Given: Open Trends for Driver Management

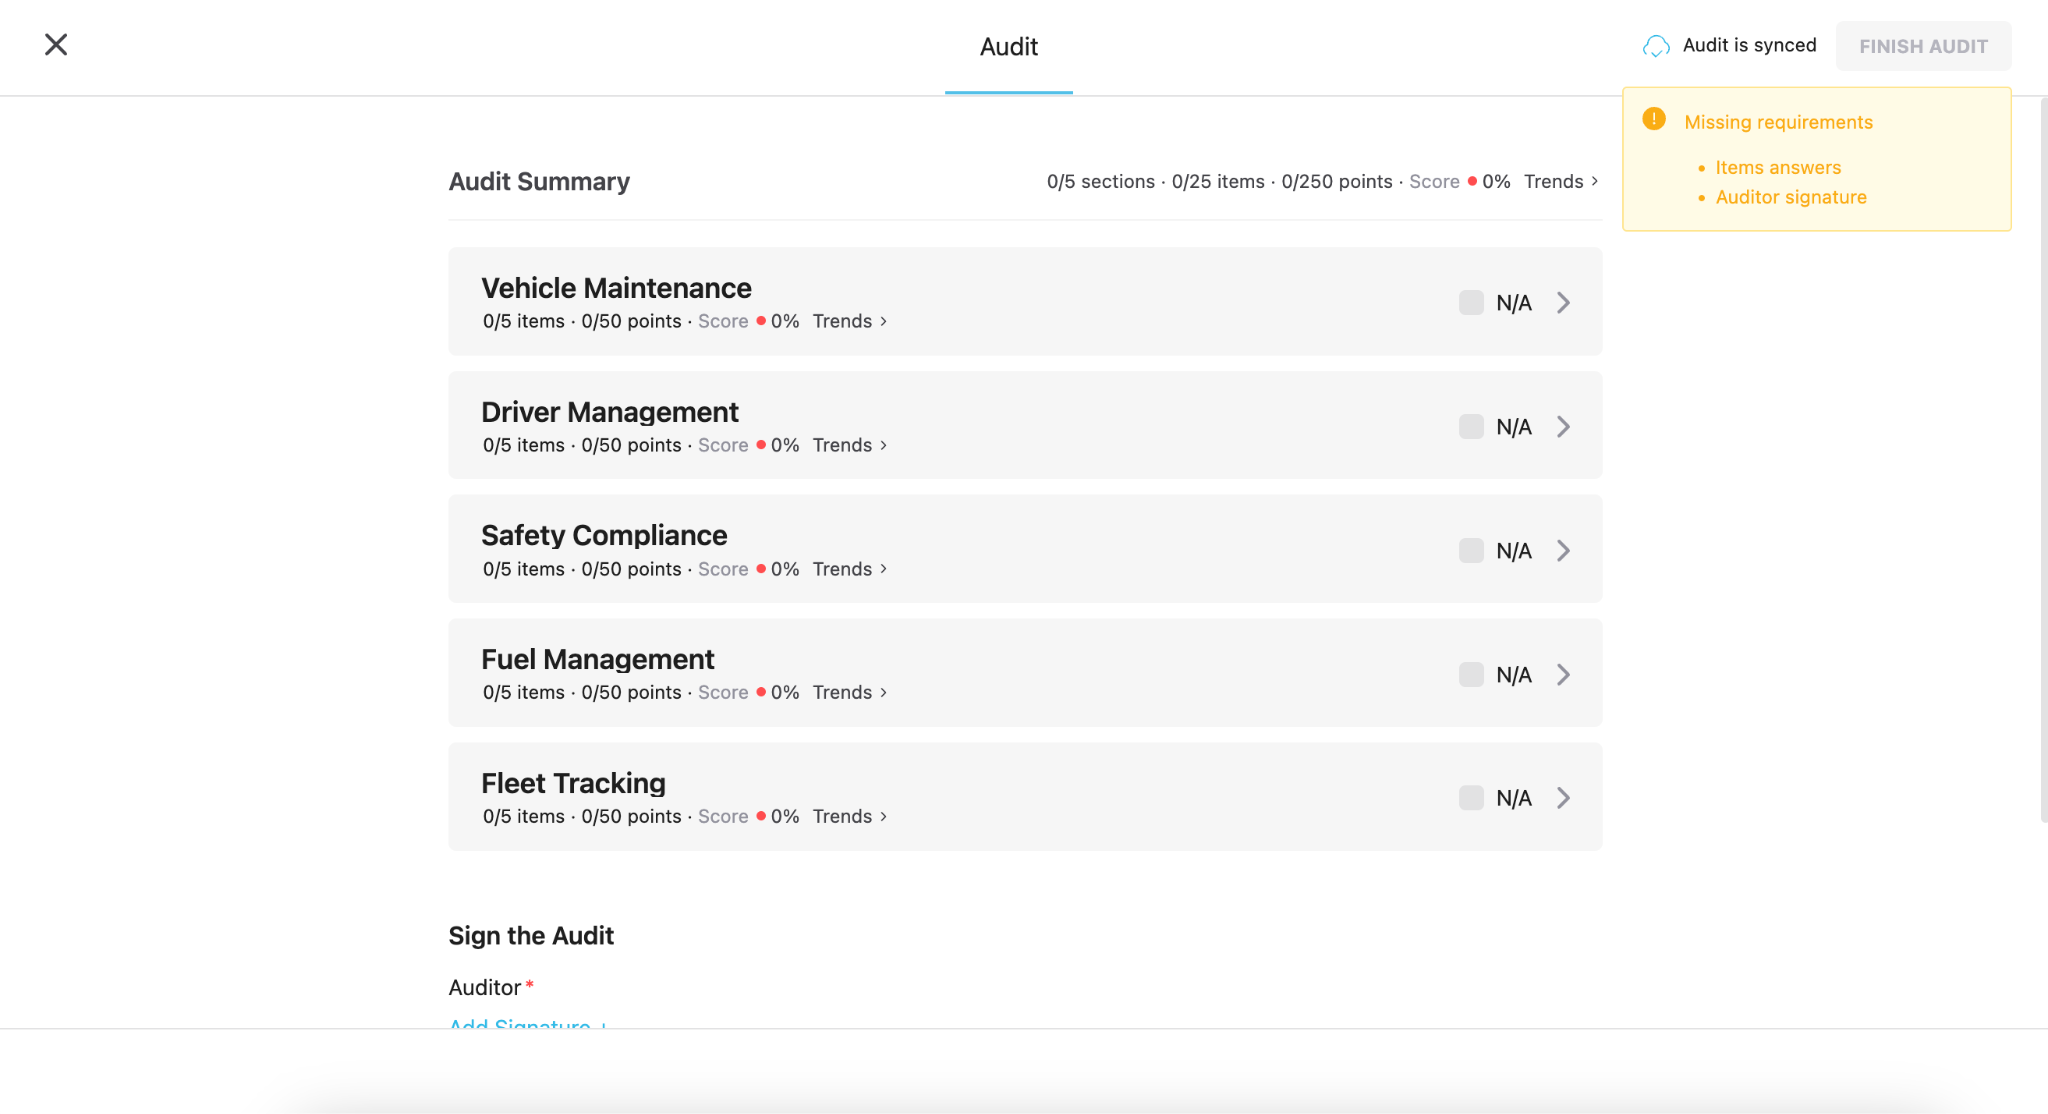Looking at the screenshot, I should pos(849,445).
